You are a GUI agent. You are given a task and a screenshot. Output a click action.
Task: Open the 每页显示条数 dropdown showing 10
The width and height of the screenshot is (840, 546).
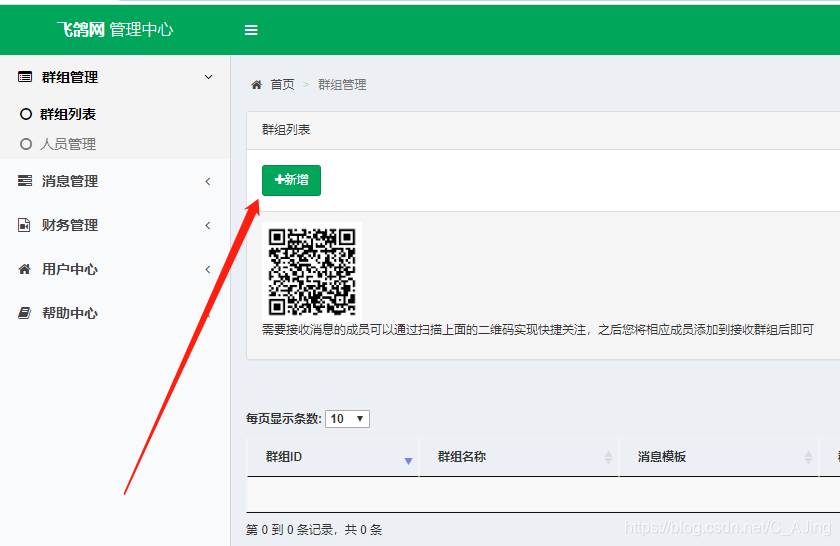click(x=347, y=418)
